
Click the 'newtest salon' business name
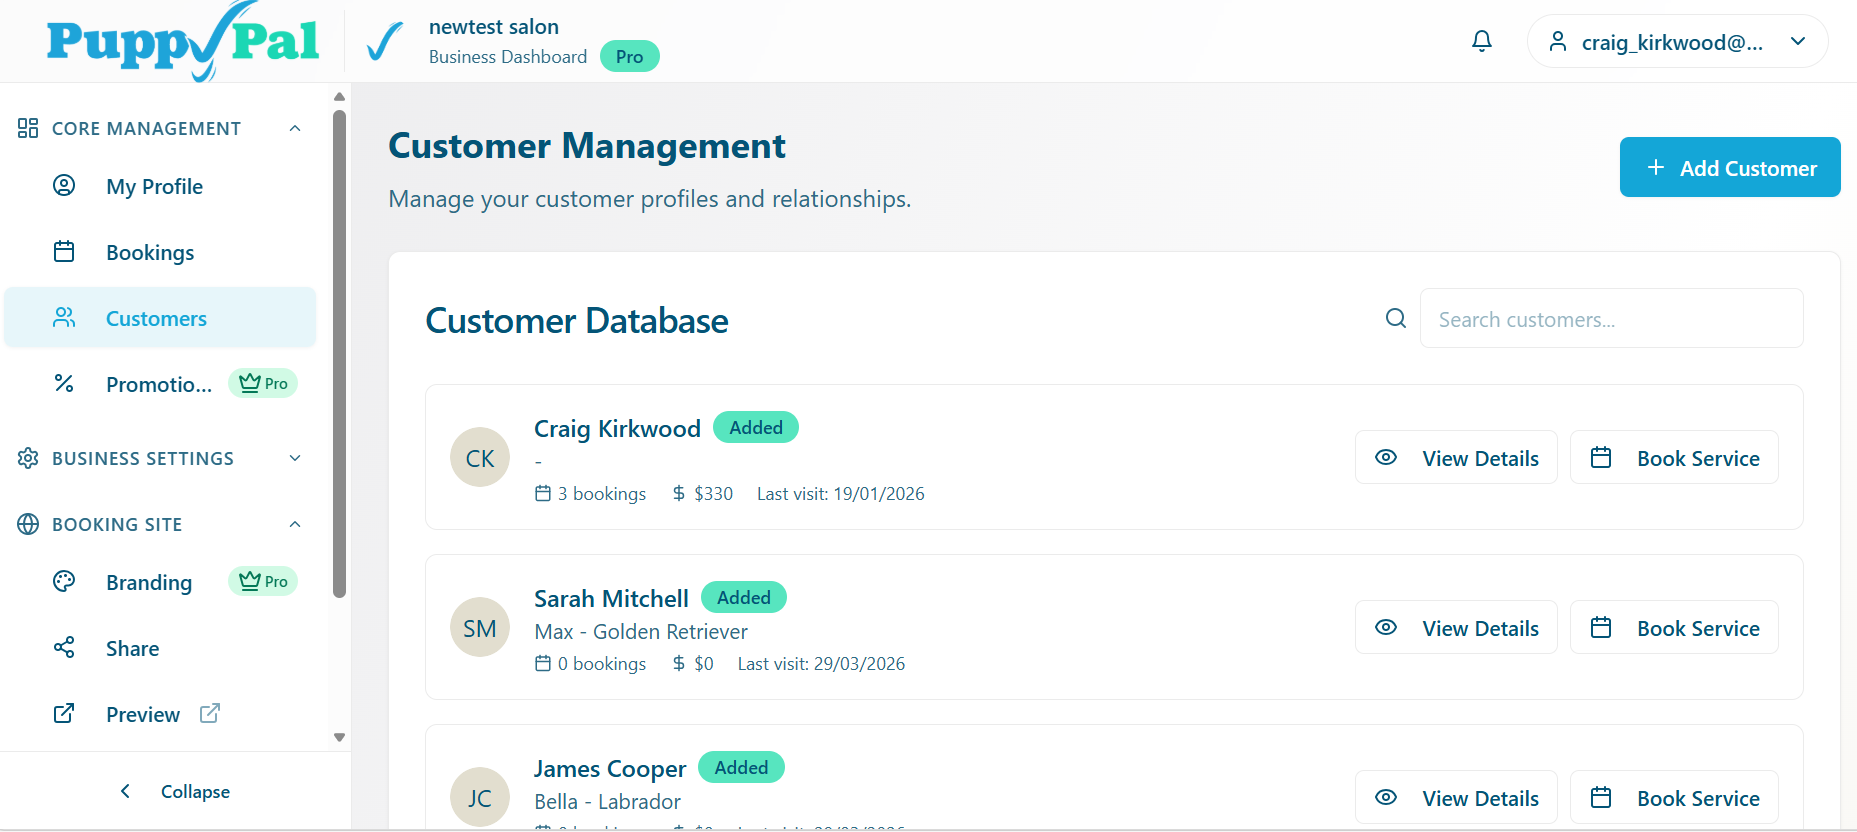pyautogui.click(x=494, y=27)
